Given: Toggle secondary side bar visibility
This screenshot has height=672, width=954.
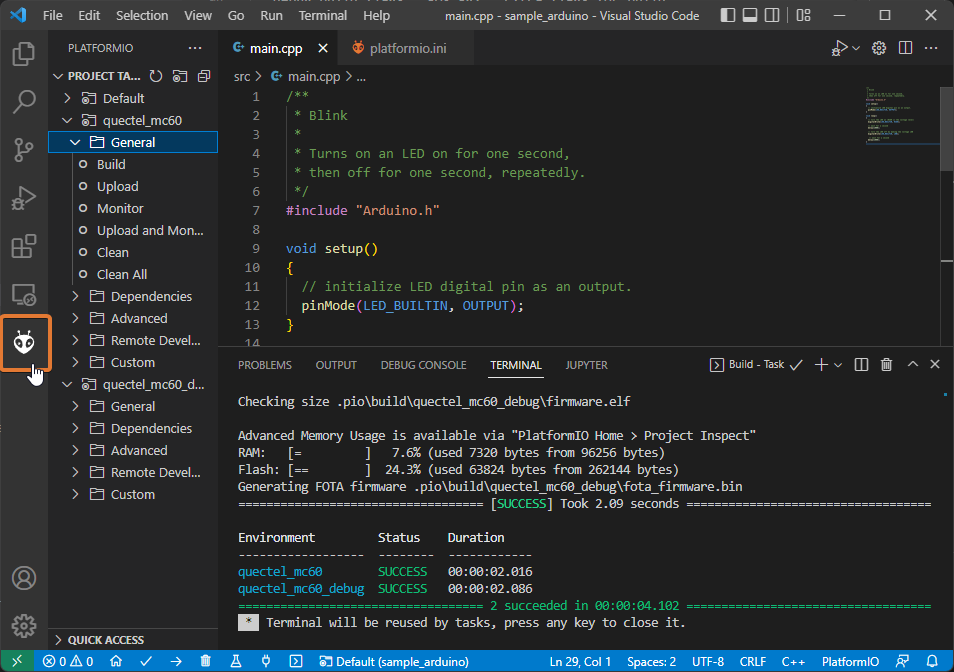Looking at the screenshot, I should [x=772, y=15].
